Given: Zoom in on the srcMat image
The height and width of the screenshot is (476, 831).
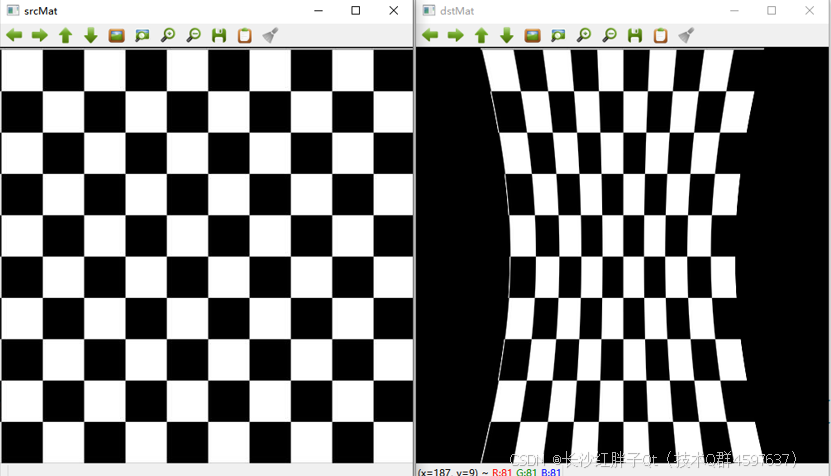Looking at the screenshot, I should [x=168, y=35].
